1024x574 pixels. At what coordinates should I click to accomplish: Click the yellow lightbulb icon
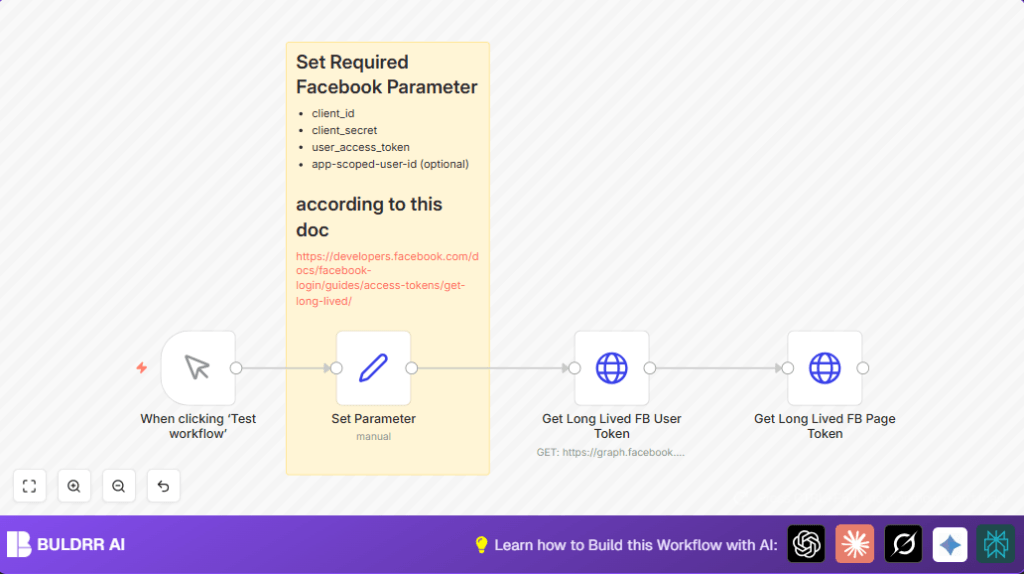(x=481, y=545)
